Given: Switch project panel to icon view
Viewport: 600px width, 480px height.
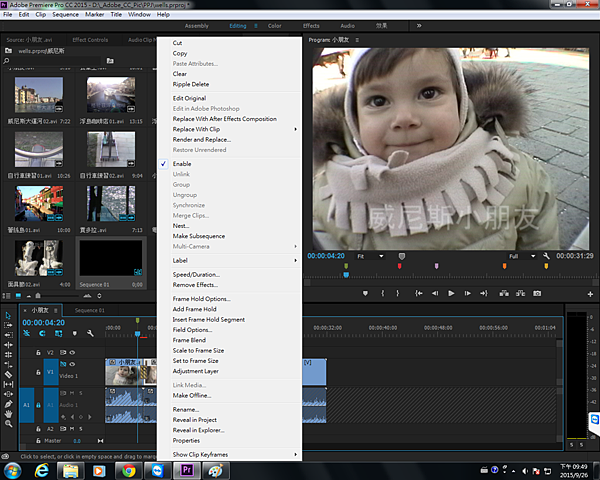Looking at the screenshot, I should click(18, 296).
